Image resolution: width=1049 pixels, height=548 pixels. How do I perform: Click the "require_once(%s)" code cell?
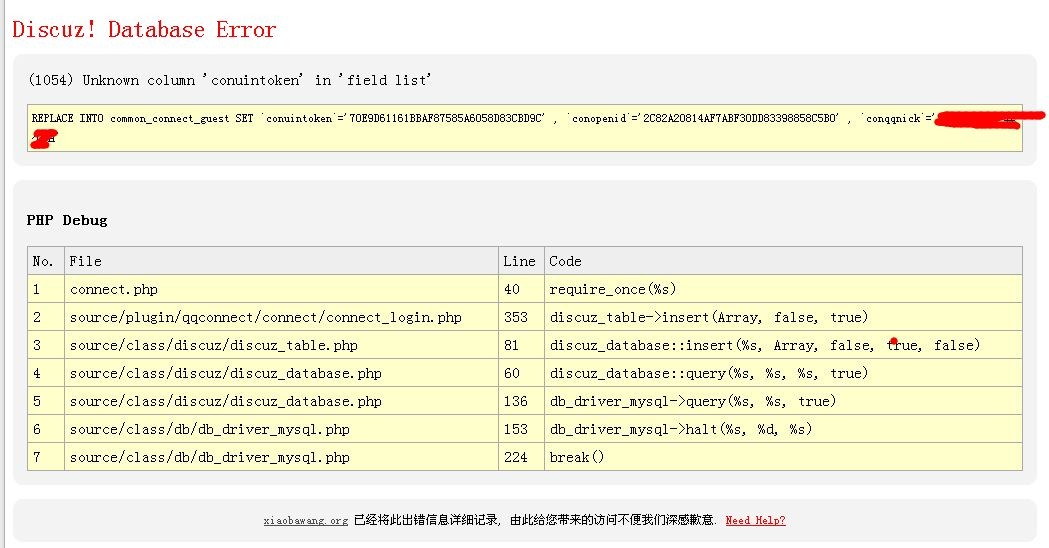coord(612,289)
